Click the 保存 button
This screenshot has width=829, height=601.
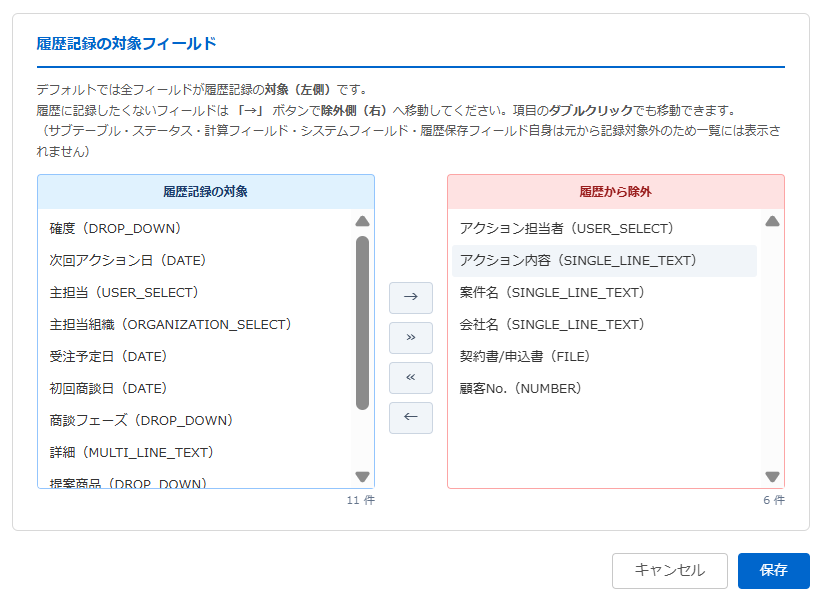[773, 570]
